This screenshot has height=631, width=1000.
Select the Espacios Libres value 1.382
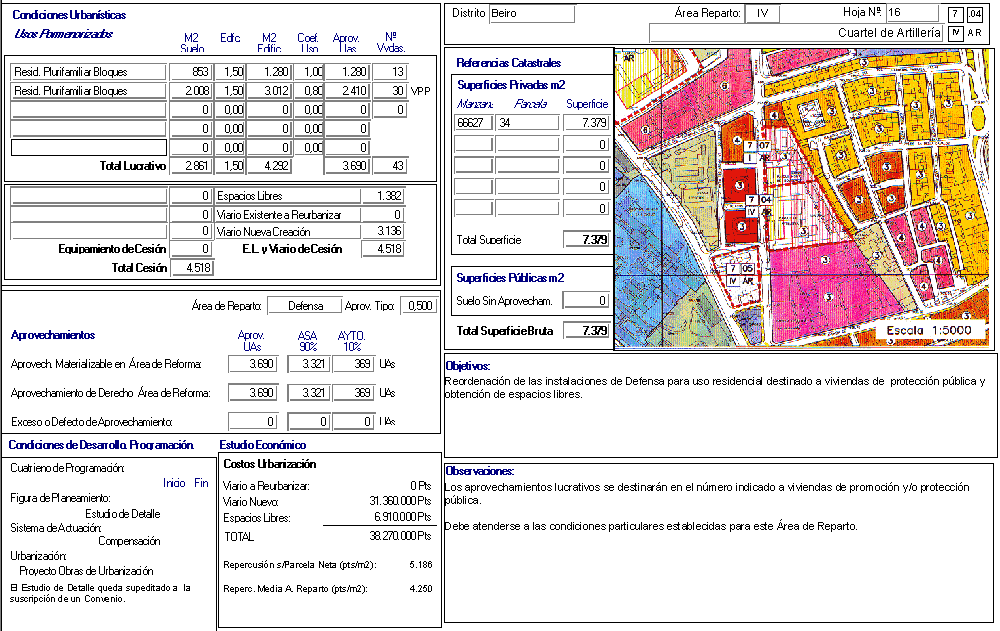[384, 196]
